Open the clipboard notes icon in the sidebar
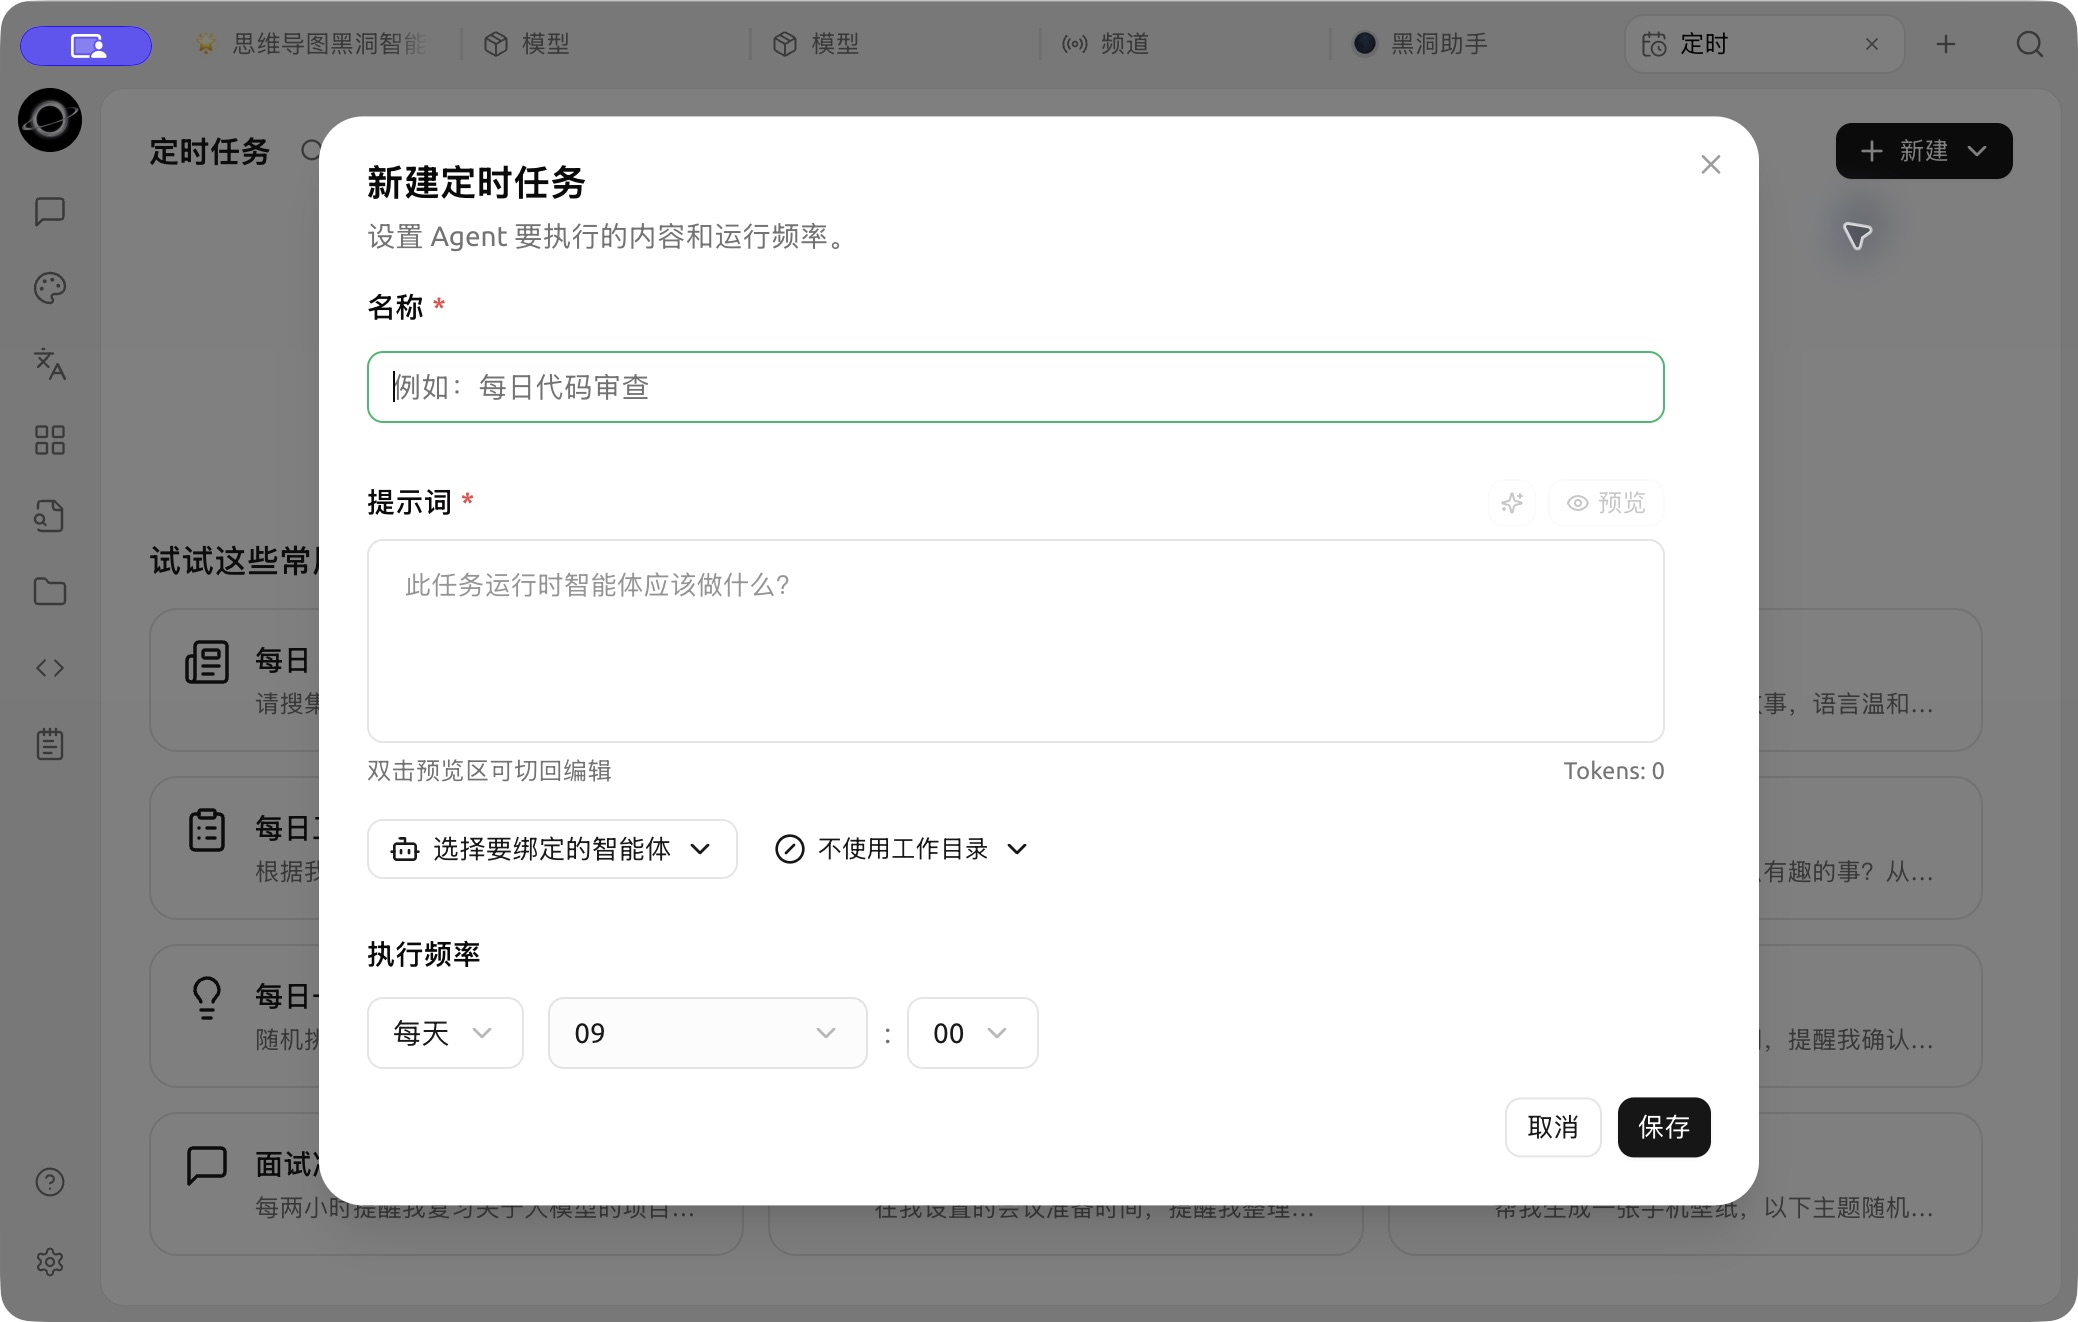 point(50,744)
